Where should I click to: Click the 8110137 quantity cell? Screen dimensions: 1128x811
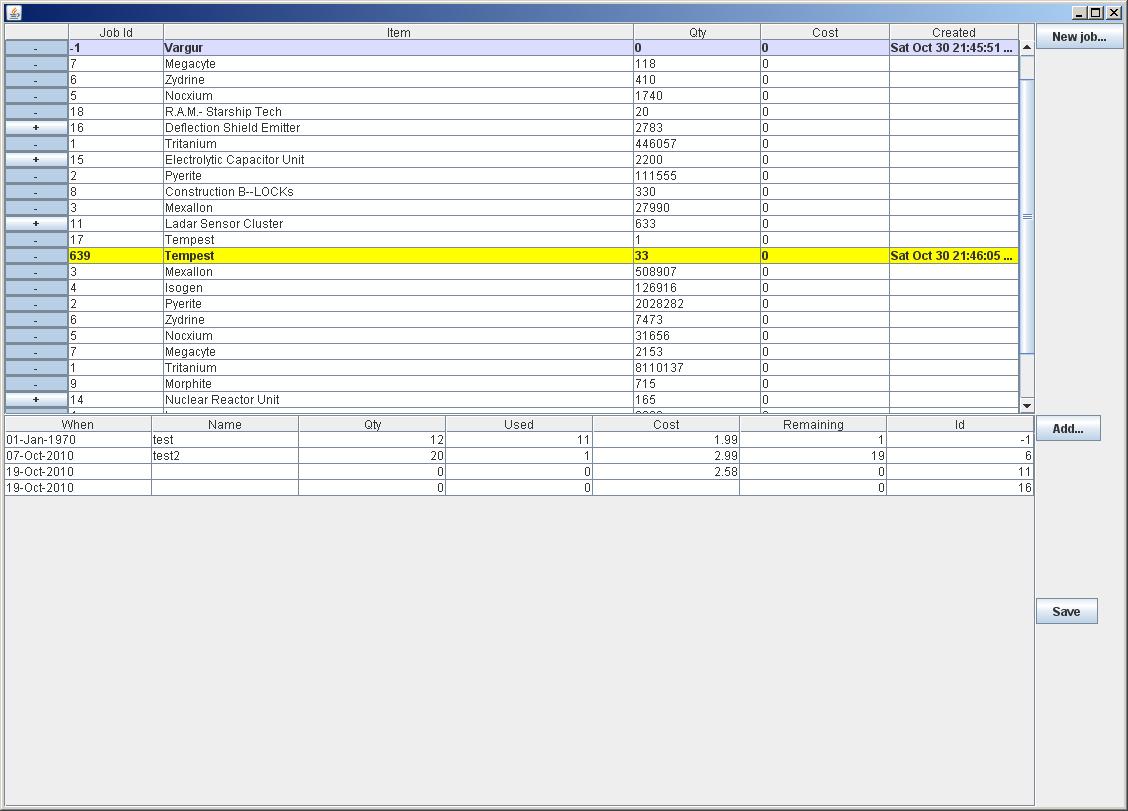point(696,368)
